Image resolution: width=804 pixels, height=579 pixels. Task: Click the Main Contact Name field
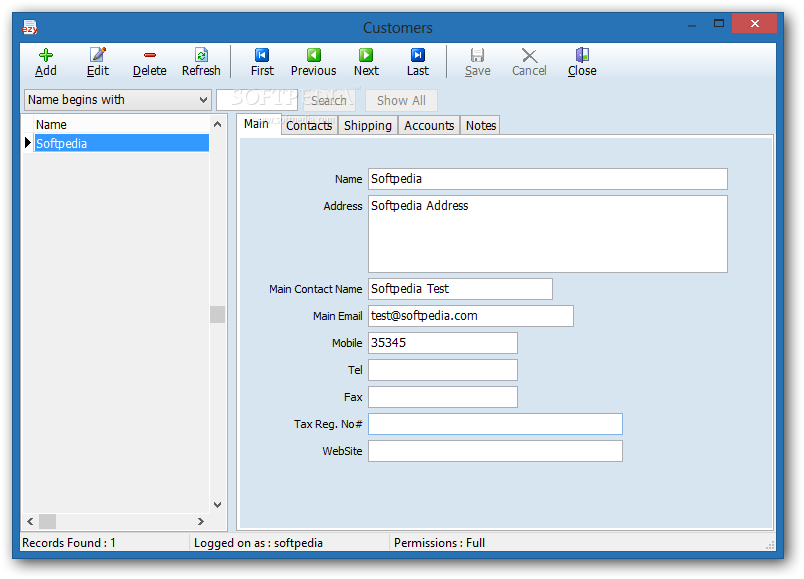tap(460, 289)
